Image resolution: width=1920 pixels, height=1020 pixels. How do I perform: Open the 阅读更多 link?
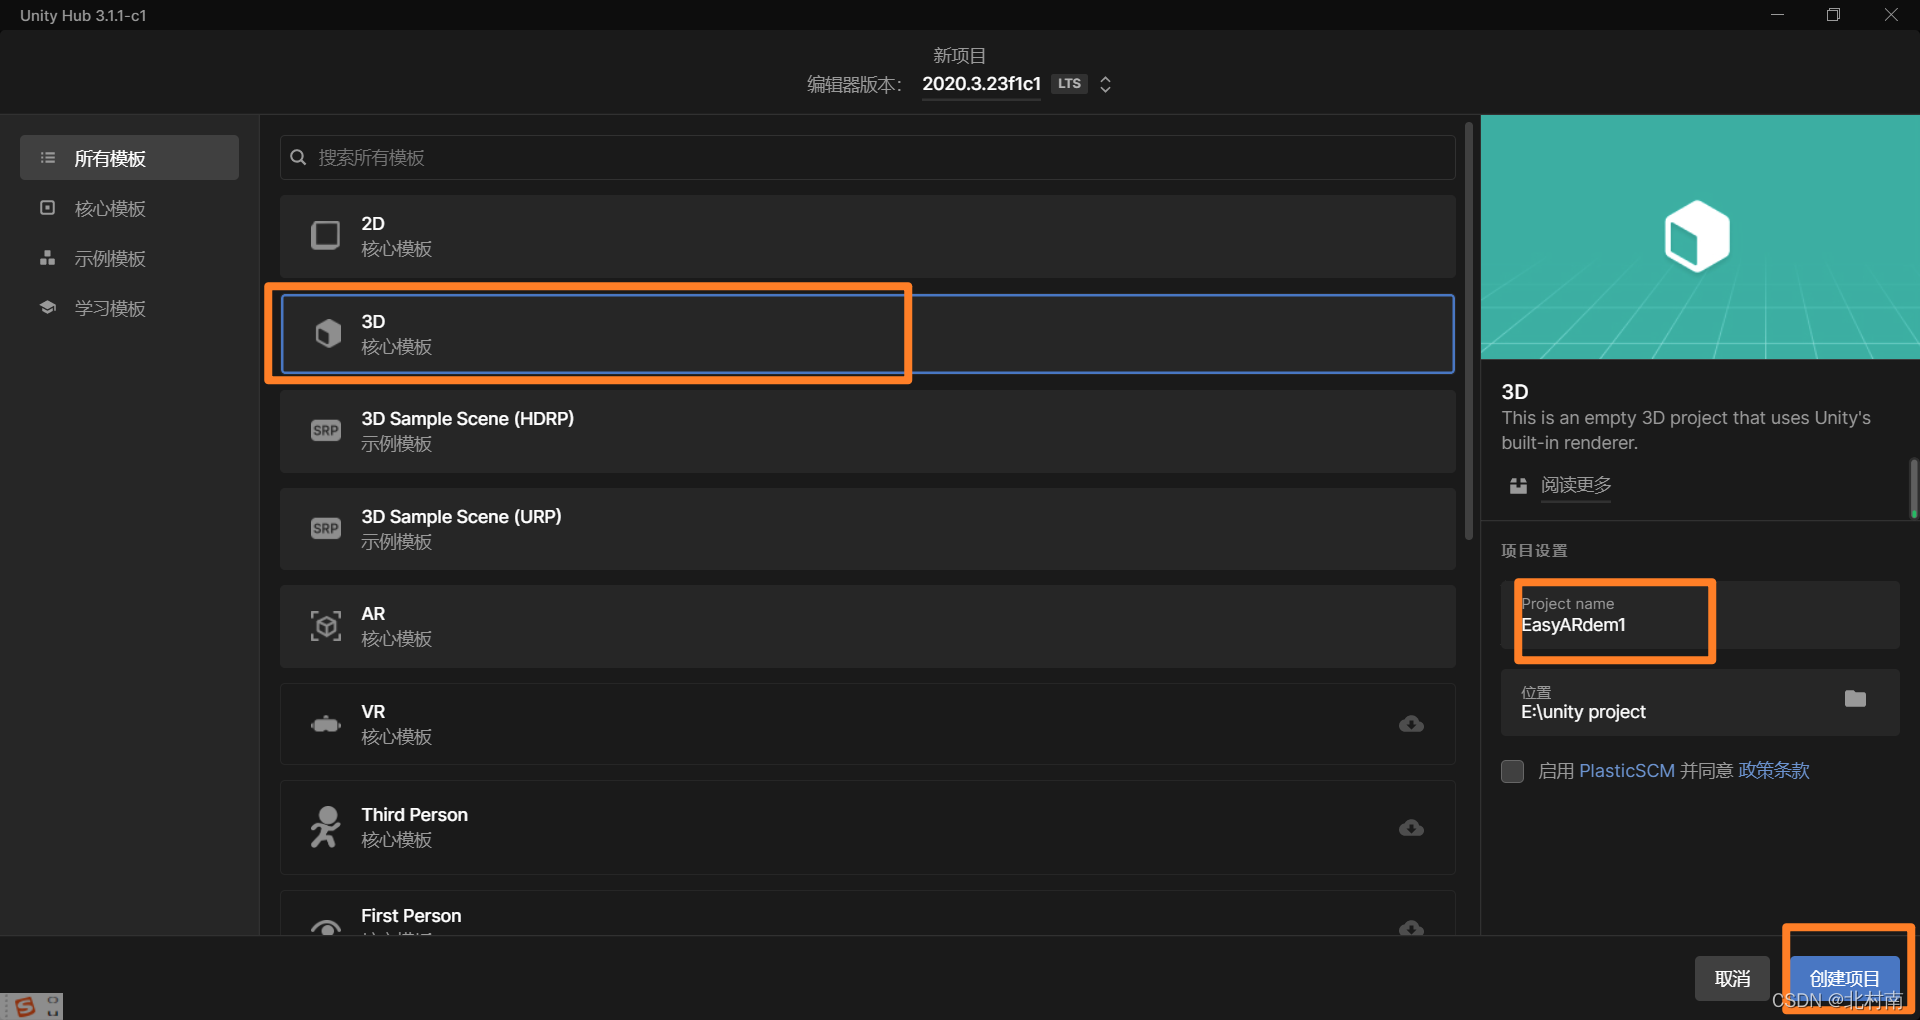(1576, 485)
